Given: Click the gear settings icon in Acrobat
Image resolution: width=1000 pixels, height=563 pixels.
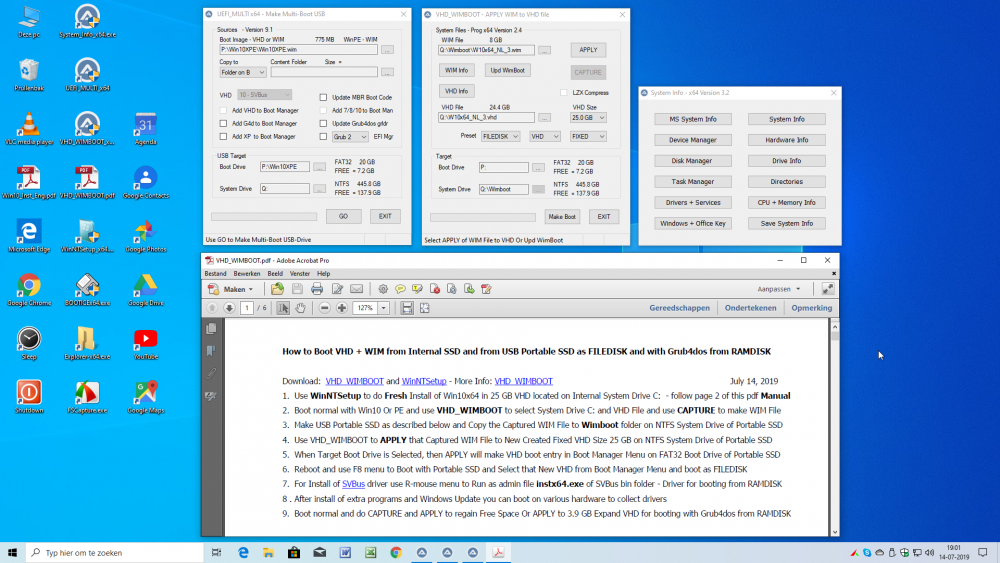Looking at the screenshot, I should pyautogui.click(x=383, y=289).
